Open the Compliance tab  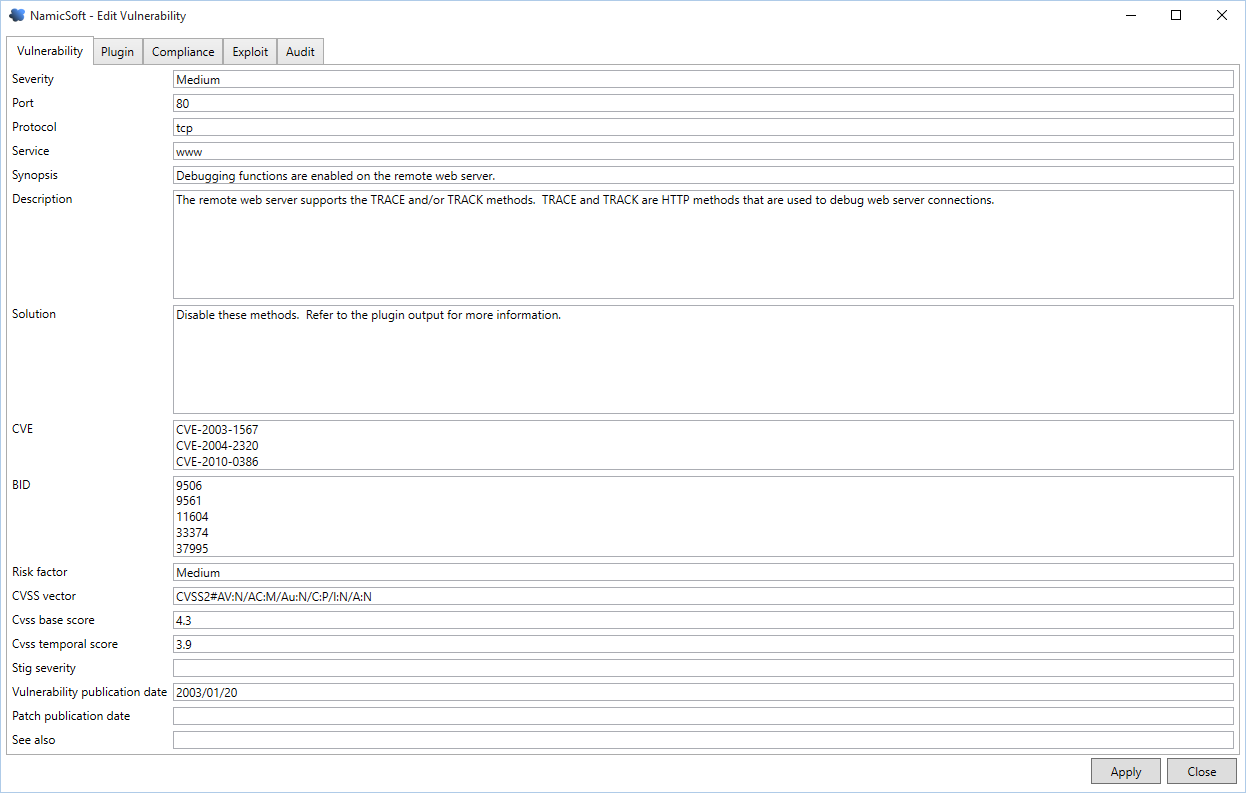click(x=183, y=52)
